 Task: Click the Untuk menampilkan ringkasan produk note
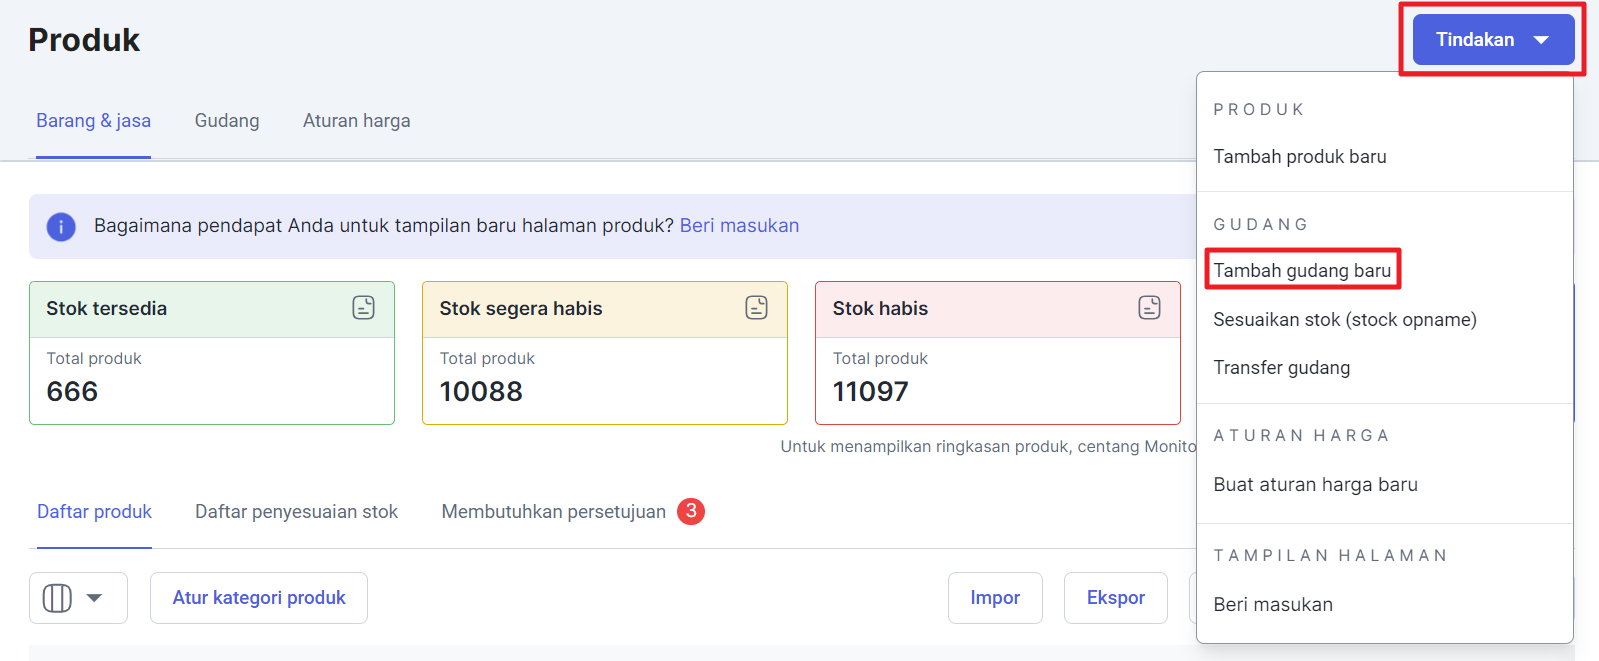pos(988,447)
